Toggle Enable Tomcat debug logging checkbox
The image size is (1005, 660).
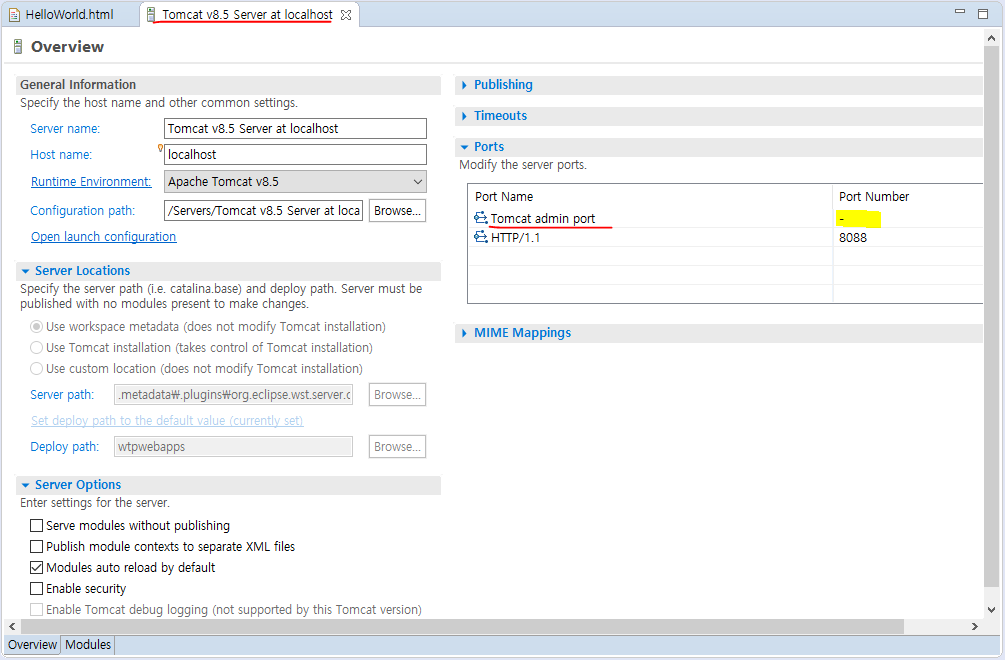37,609
